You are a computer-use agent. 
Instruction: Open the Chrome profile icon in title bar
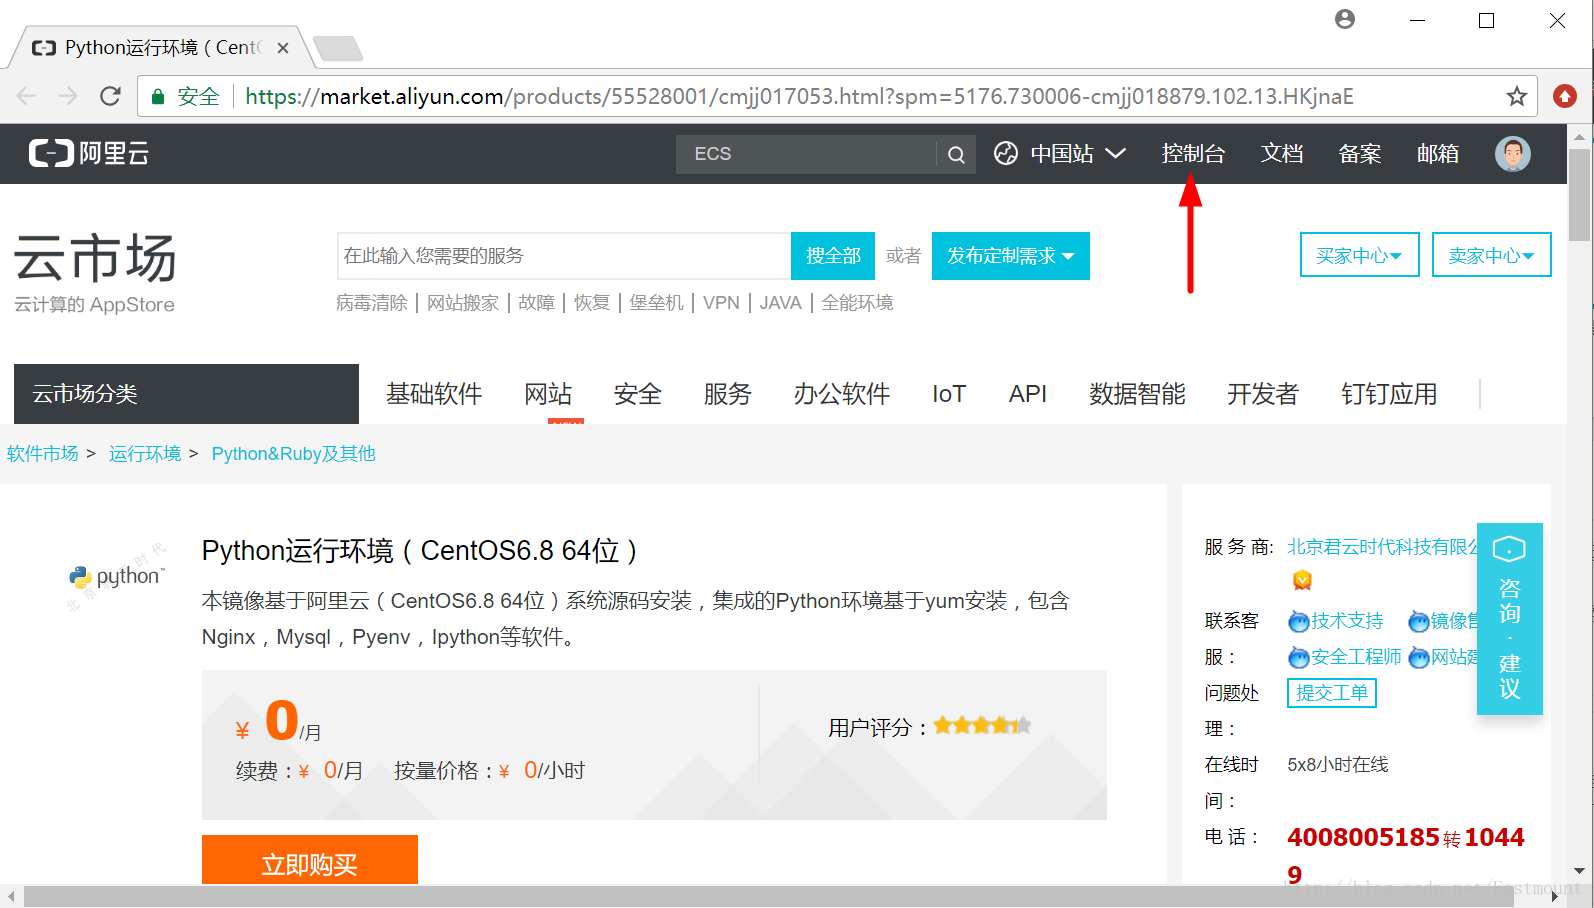pos(1345,19)
